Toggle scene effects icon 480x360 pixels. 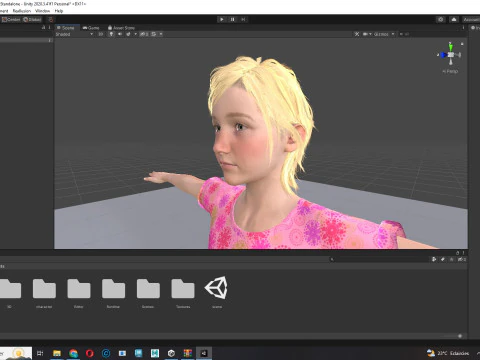[x=128, y=34]
